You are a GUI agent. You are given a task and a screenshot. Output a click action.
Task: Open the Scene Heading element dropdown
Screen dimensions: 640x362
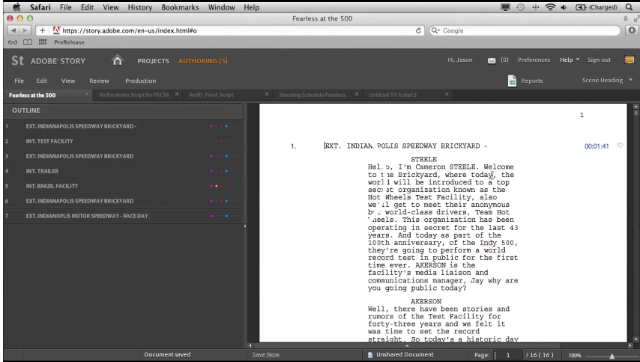pyautogui.click(x=607, y=80)
